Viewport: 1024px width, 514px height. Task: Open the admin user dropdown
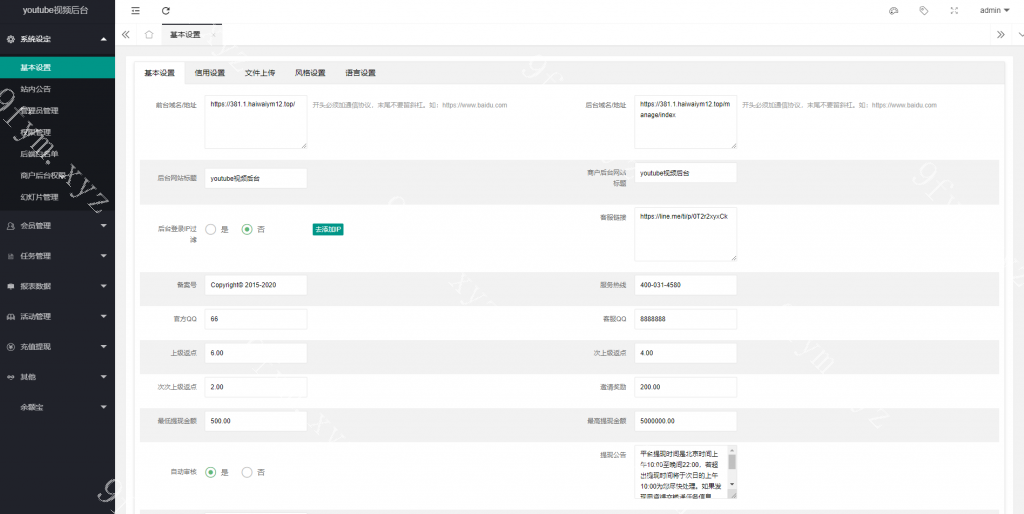tap(995, 10)
